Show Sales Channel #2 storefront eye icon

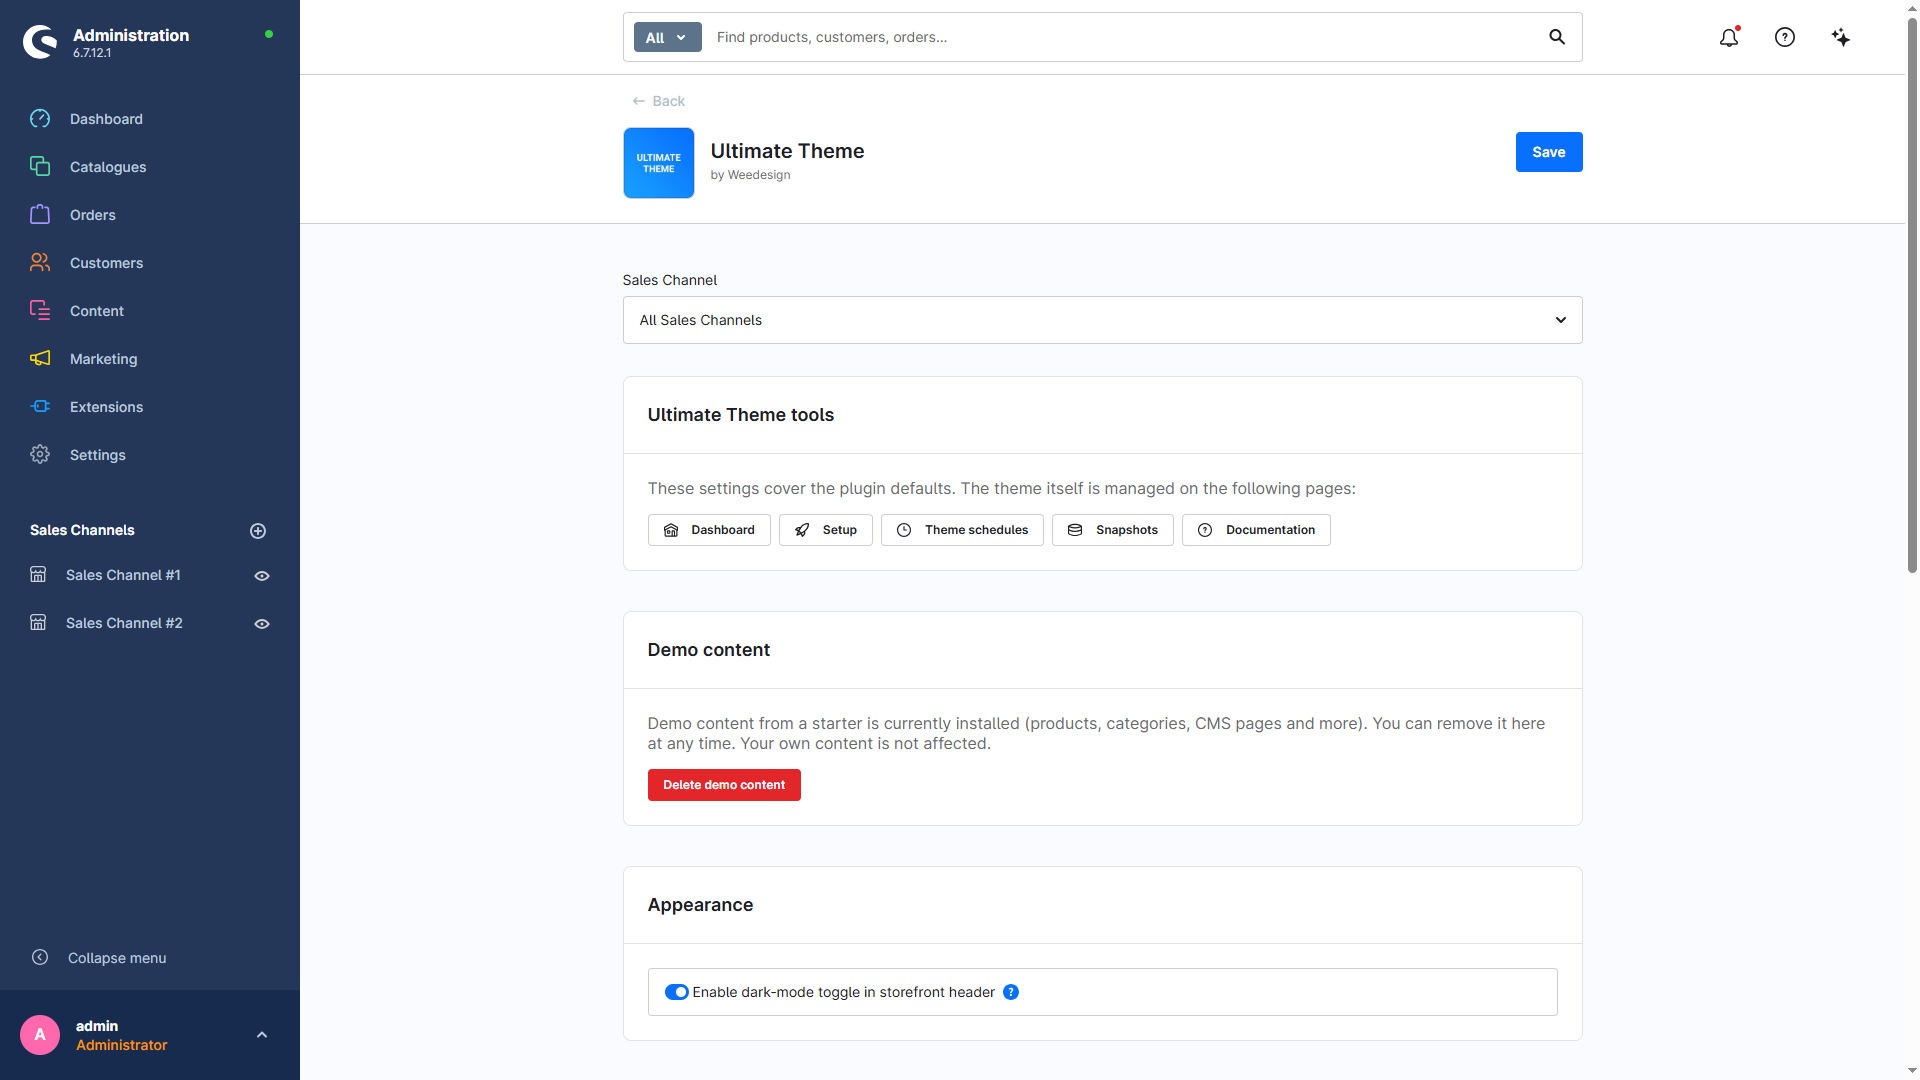262,624
